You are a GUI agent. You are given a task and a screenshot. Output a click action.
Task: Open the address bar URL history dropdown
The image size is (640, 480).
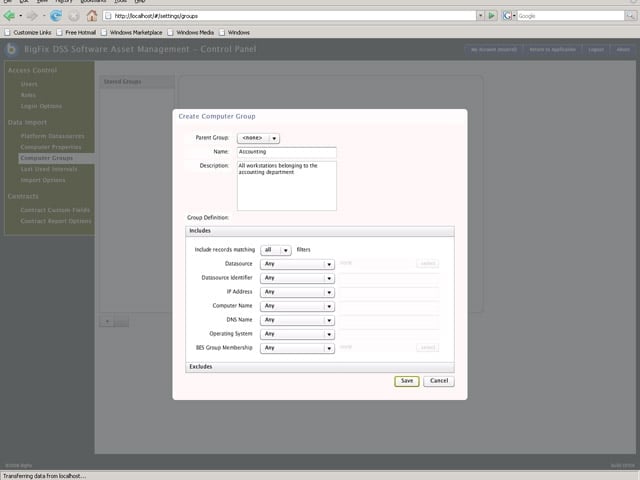(480, 16)
